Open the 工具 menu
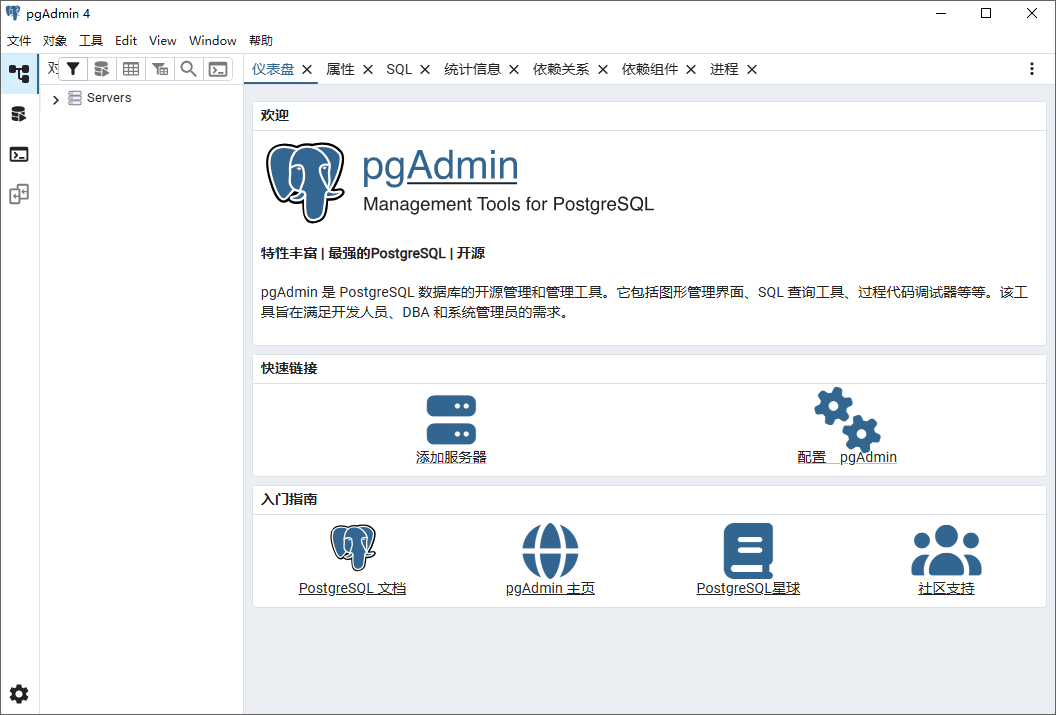The height and width of the screenshot is (715, 1056). [91, 40]
